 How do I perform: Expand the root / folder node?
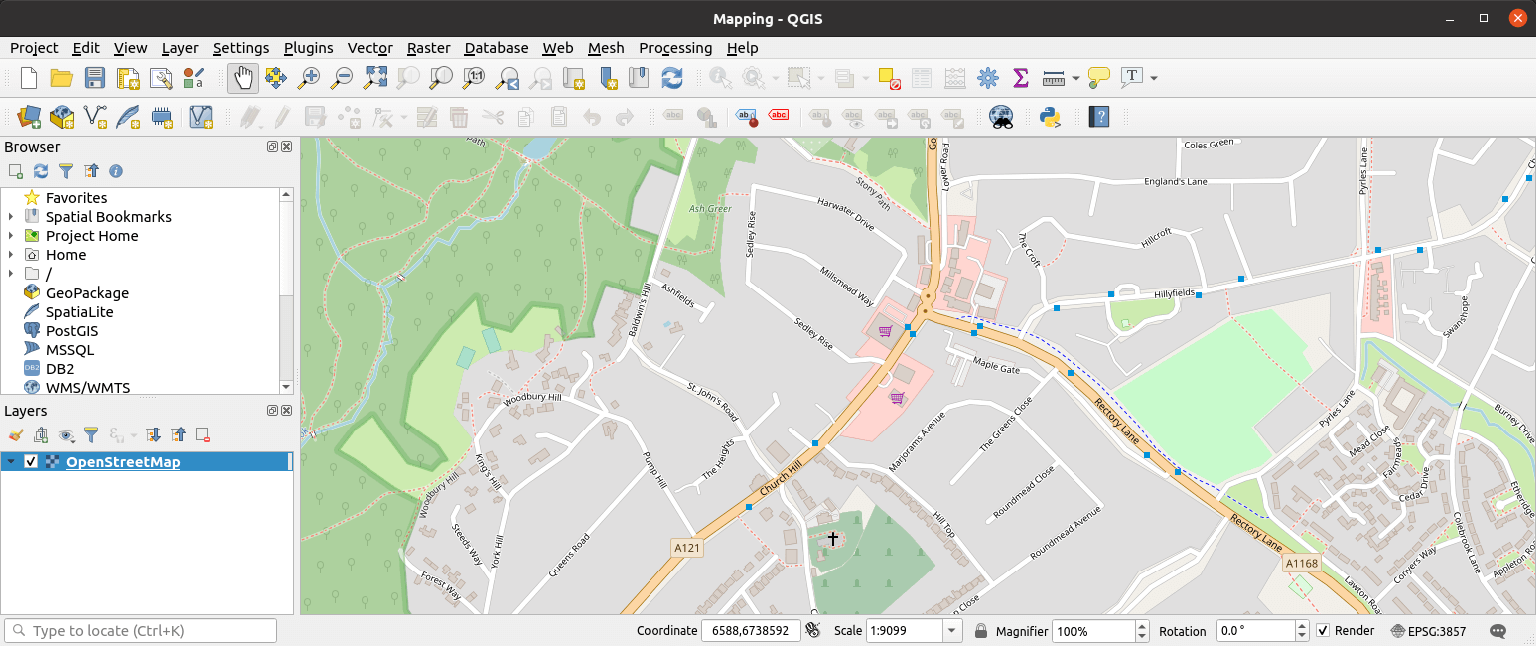(11, 274)
